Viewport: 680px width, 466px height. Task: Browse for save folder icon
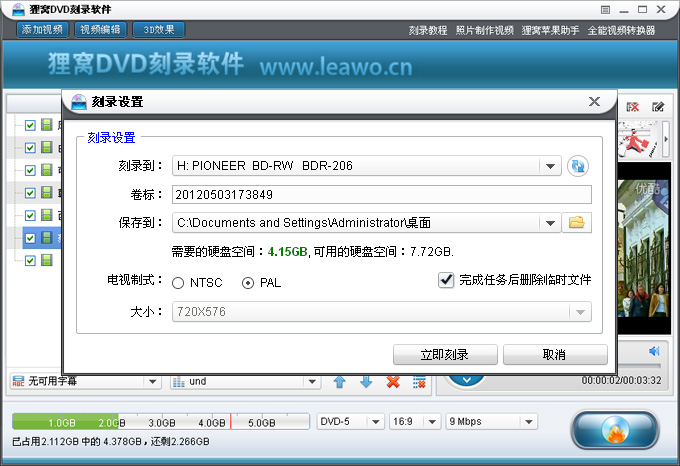pos(576,223)
